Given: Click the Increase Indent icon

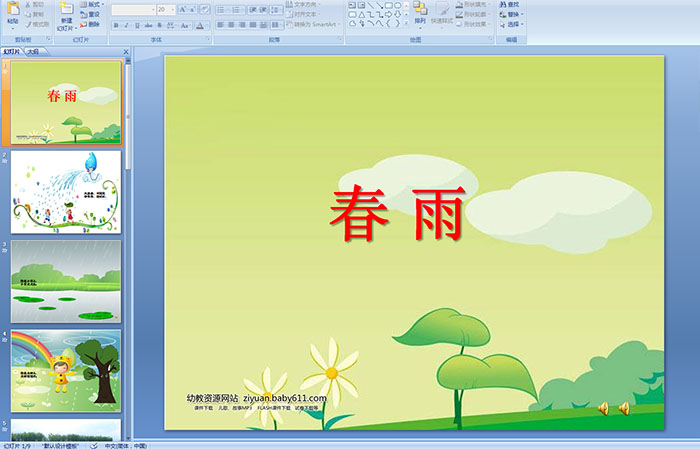Looking at the screenshot, I should click(x=263, y=10).
